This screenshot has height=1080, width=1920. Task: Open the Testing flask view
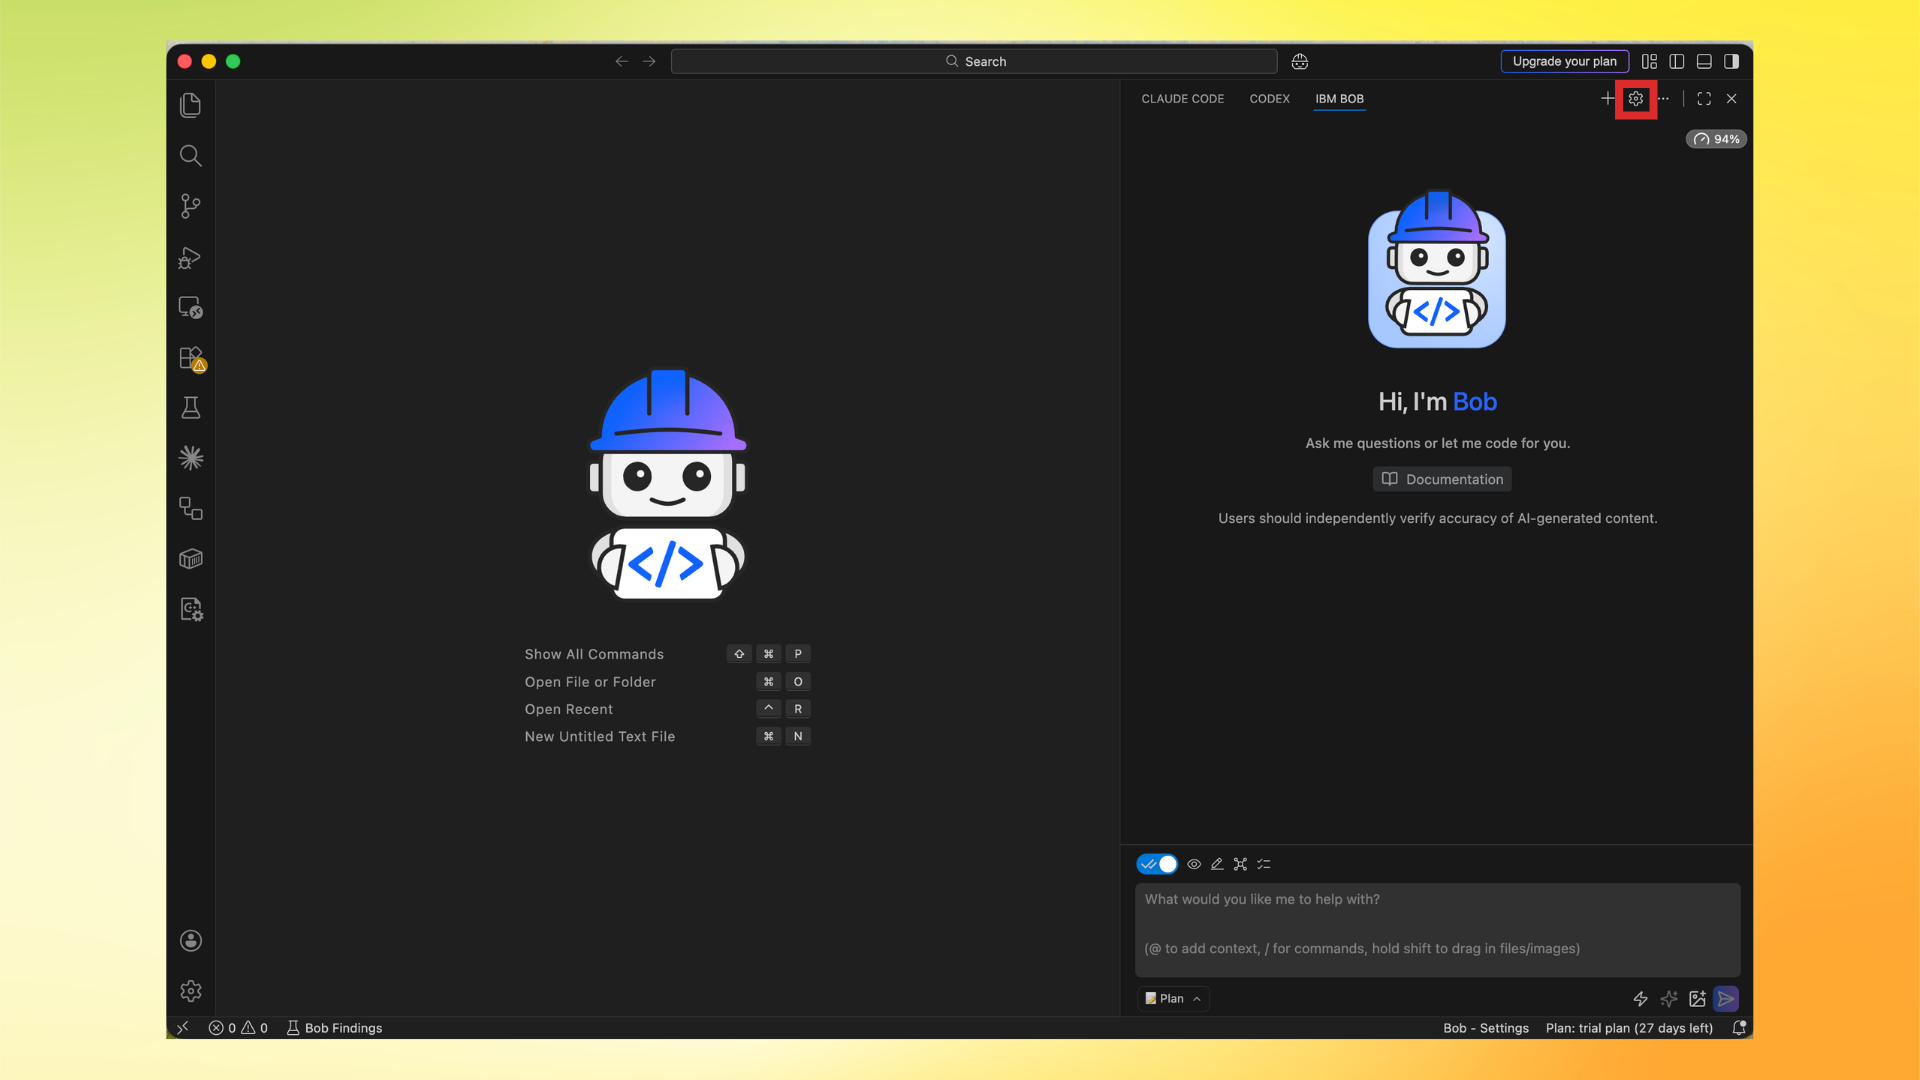tap(190, 408)
